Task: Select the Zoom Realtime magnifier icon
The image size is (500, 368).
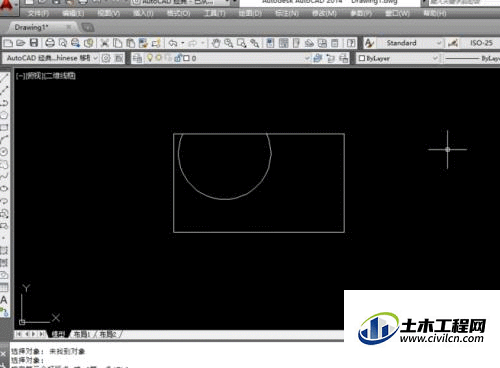Action: click(229, 43)
